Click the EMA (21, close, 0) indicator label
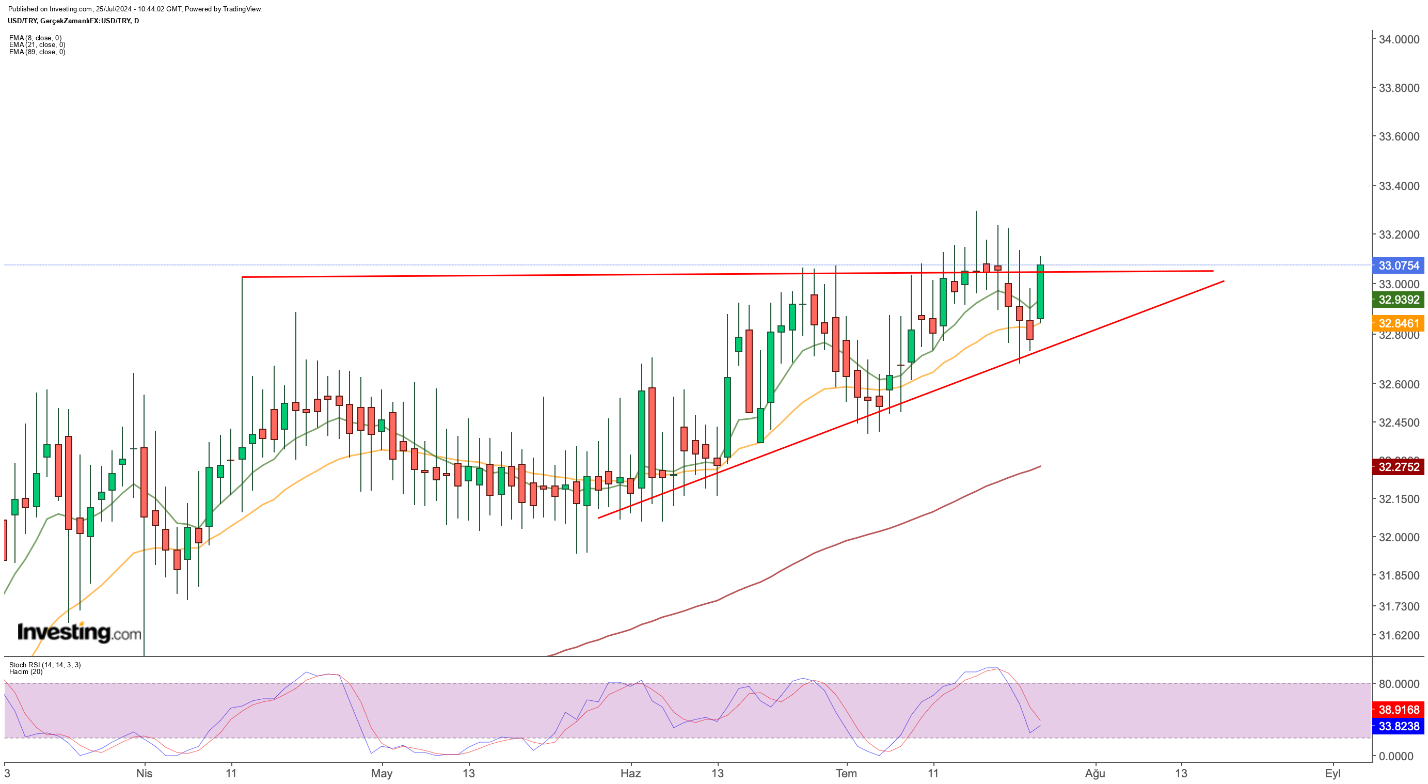The height and width of the screenshot is (784, 1428). (x=37, y=45)
